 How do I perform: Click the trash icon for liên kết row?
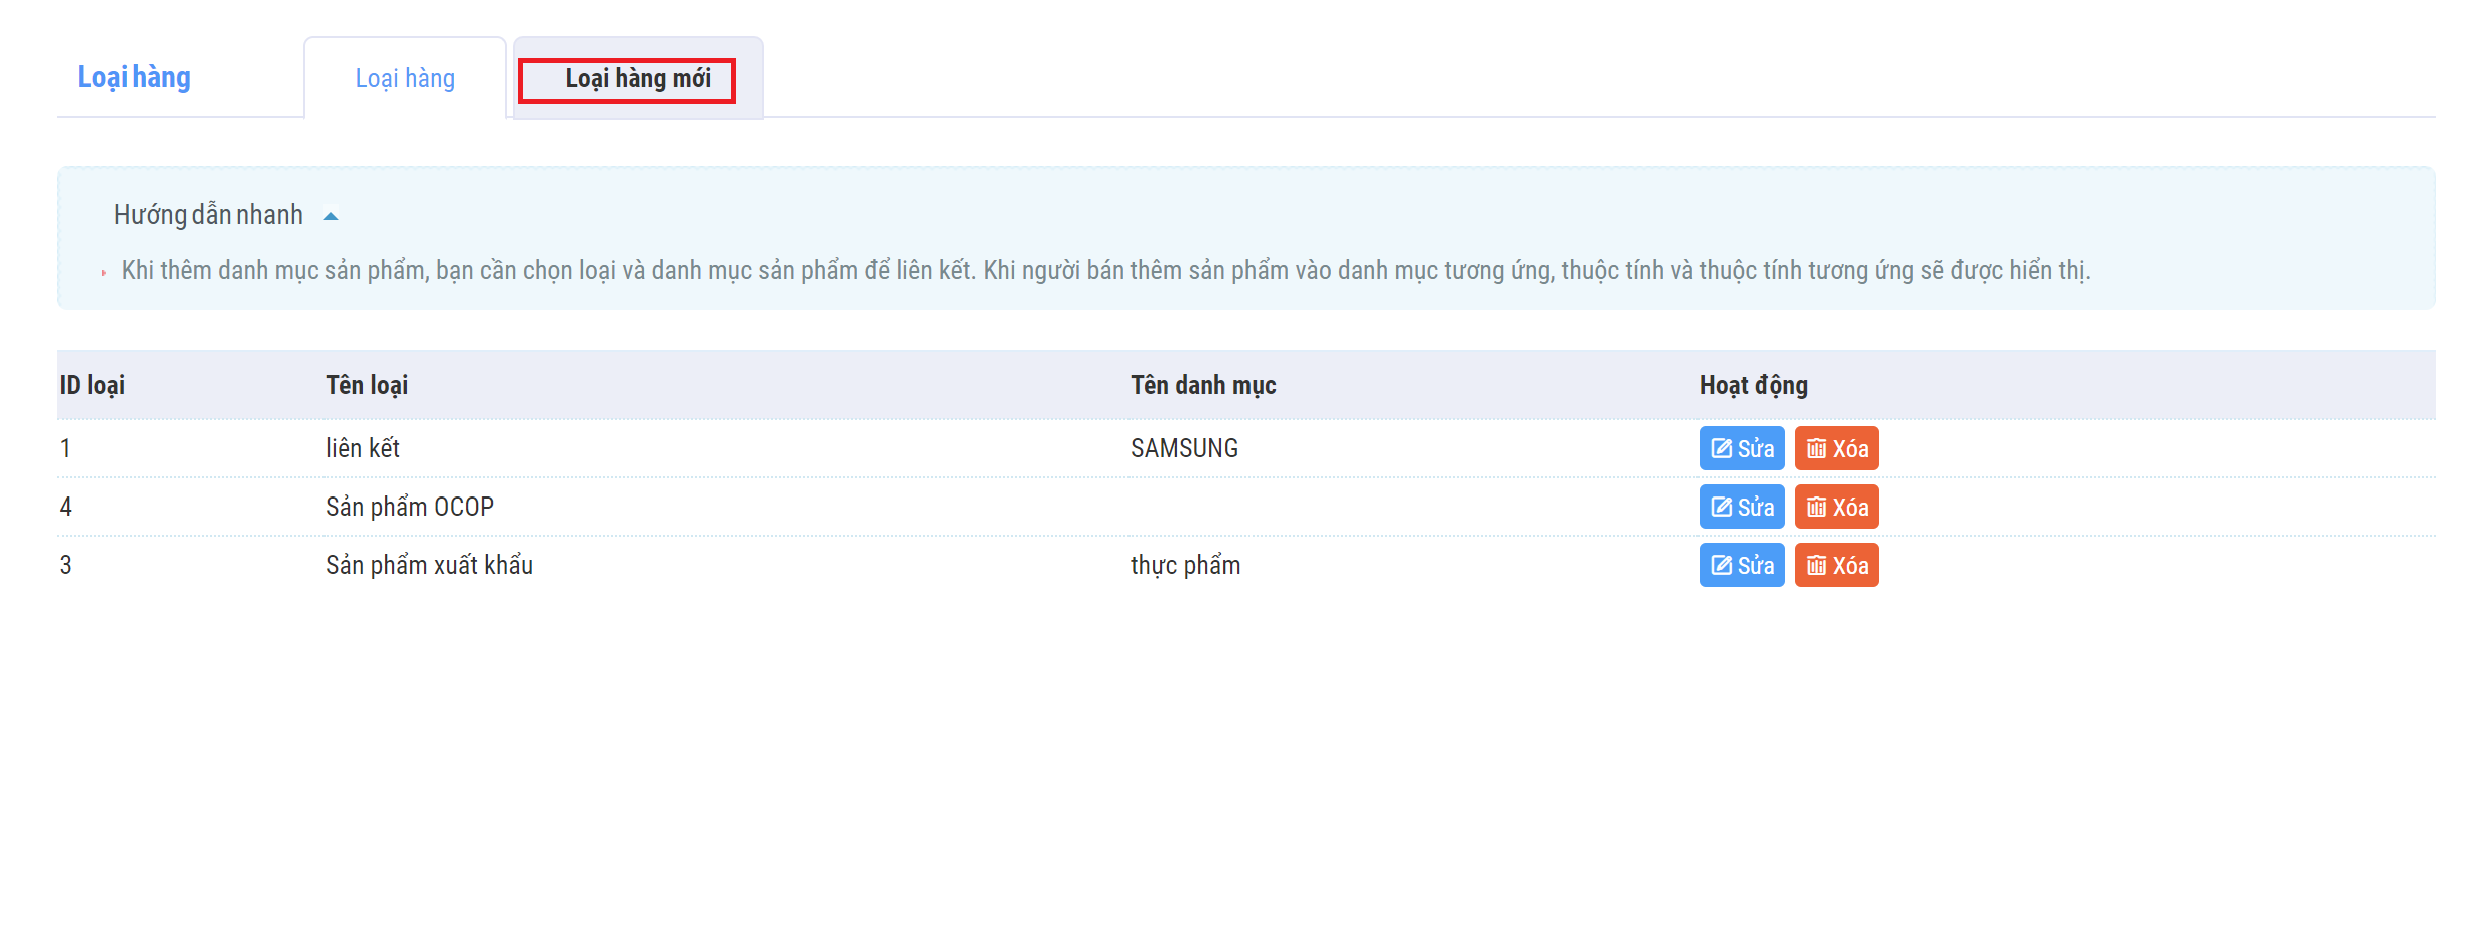pyautogui.click(x=1816, y=449)
